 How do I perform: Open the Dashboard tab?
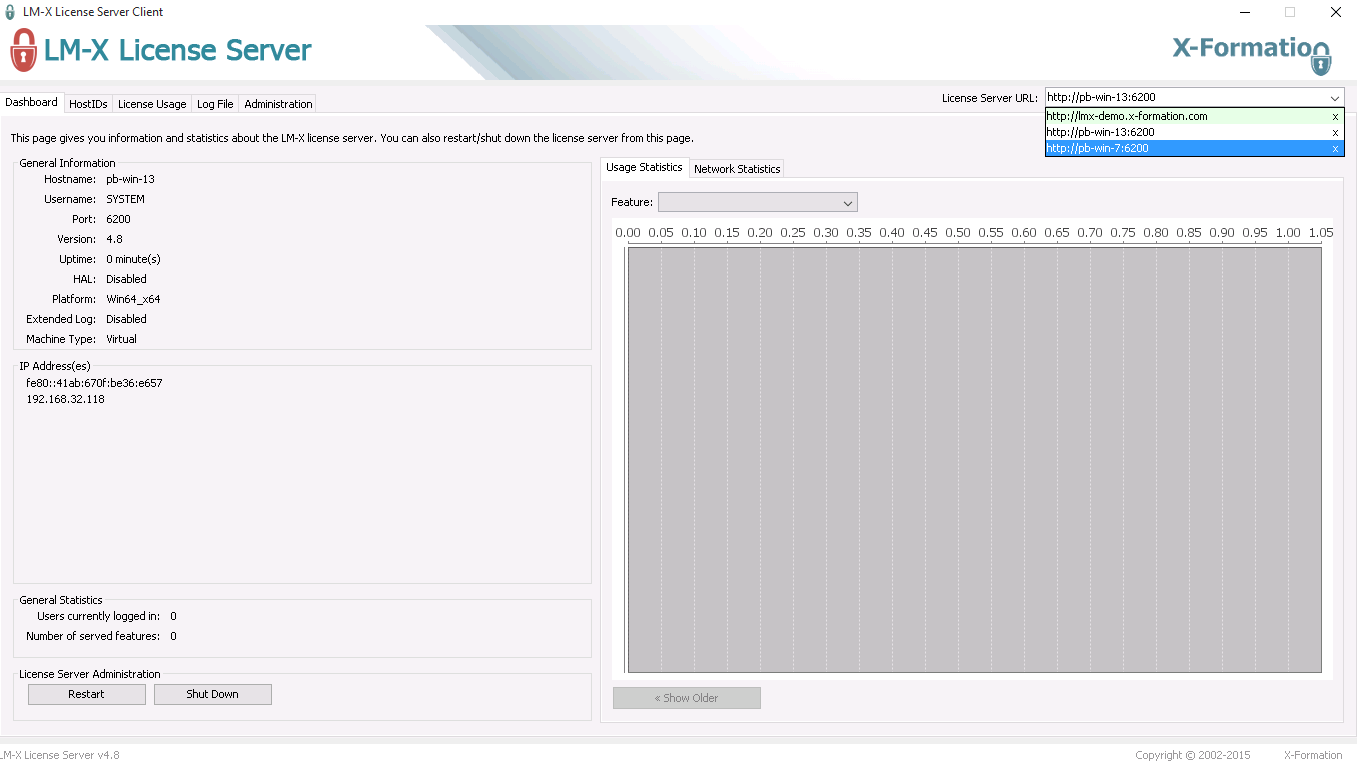(x=32, y=102)
